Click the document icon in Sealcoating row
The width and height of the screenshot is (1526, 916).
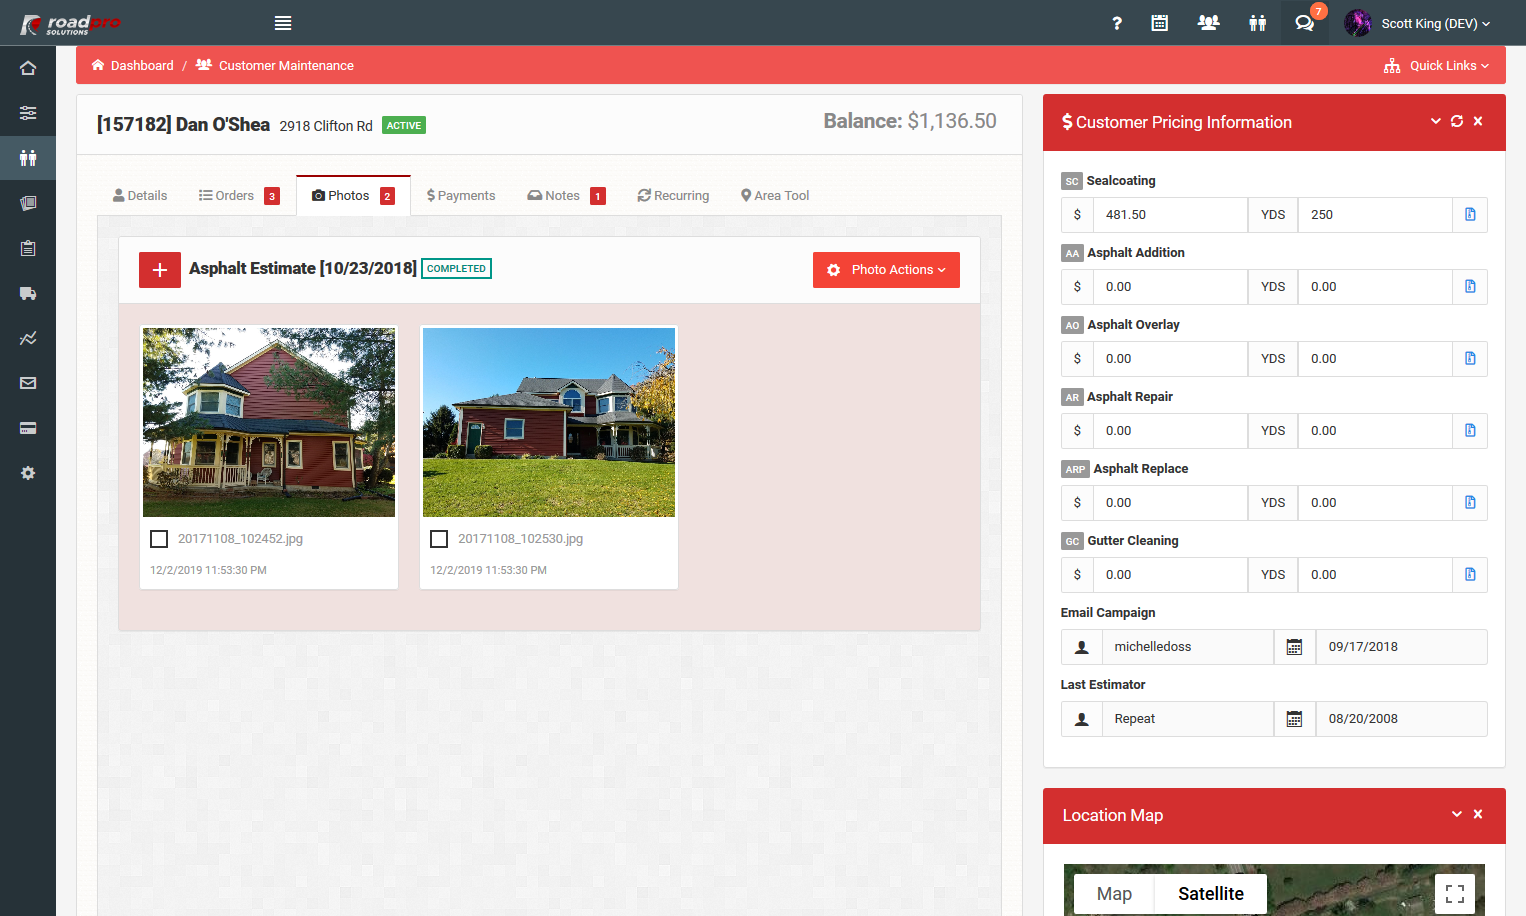point(1470,215)
